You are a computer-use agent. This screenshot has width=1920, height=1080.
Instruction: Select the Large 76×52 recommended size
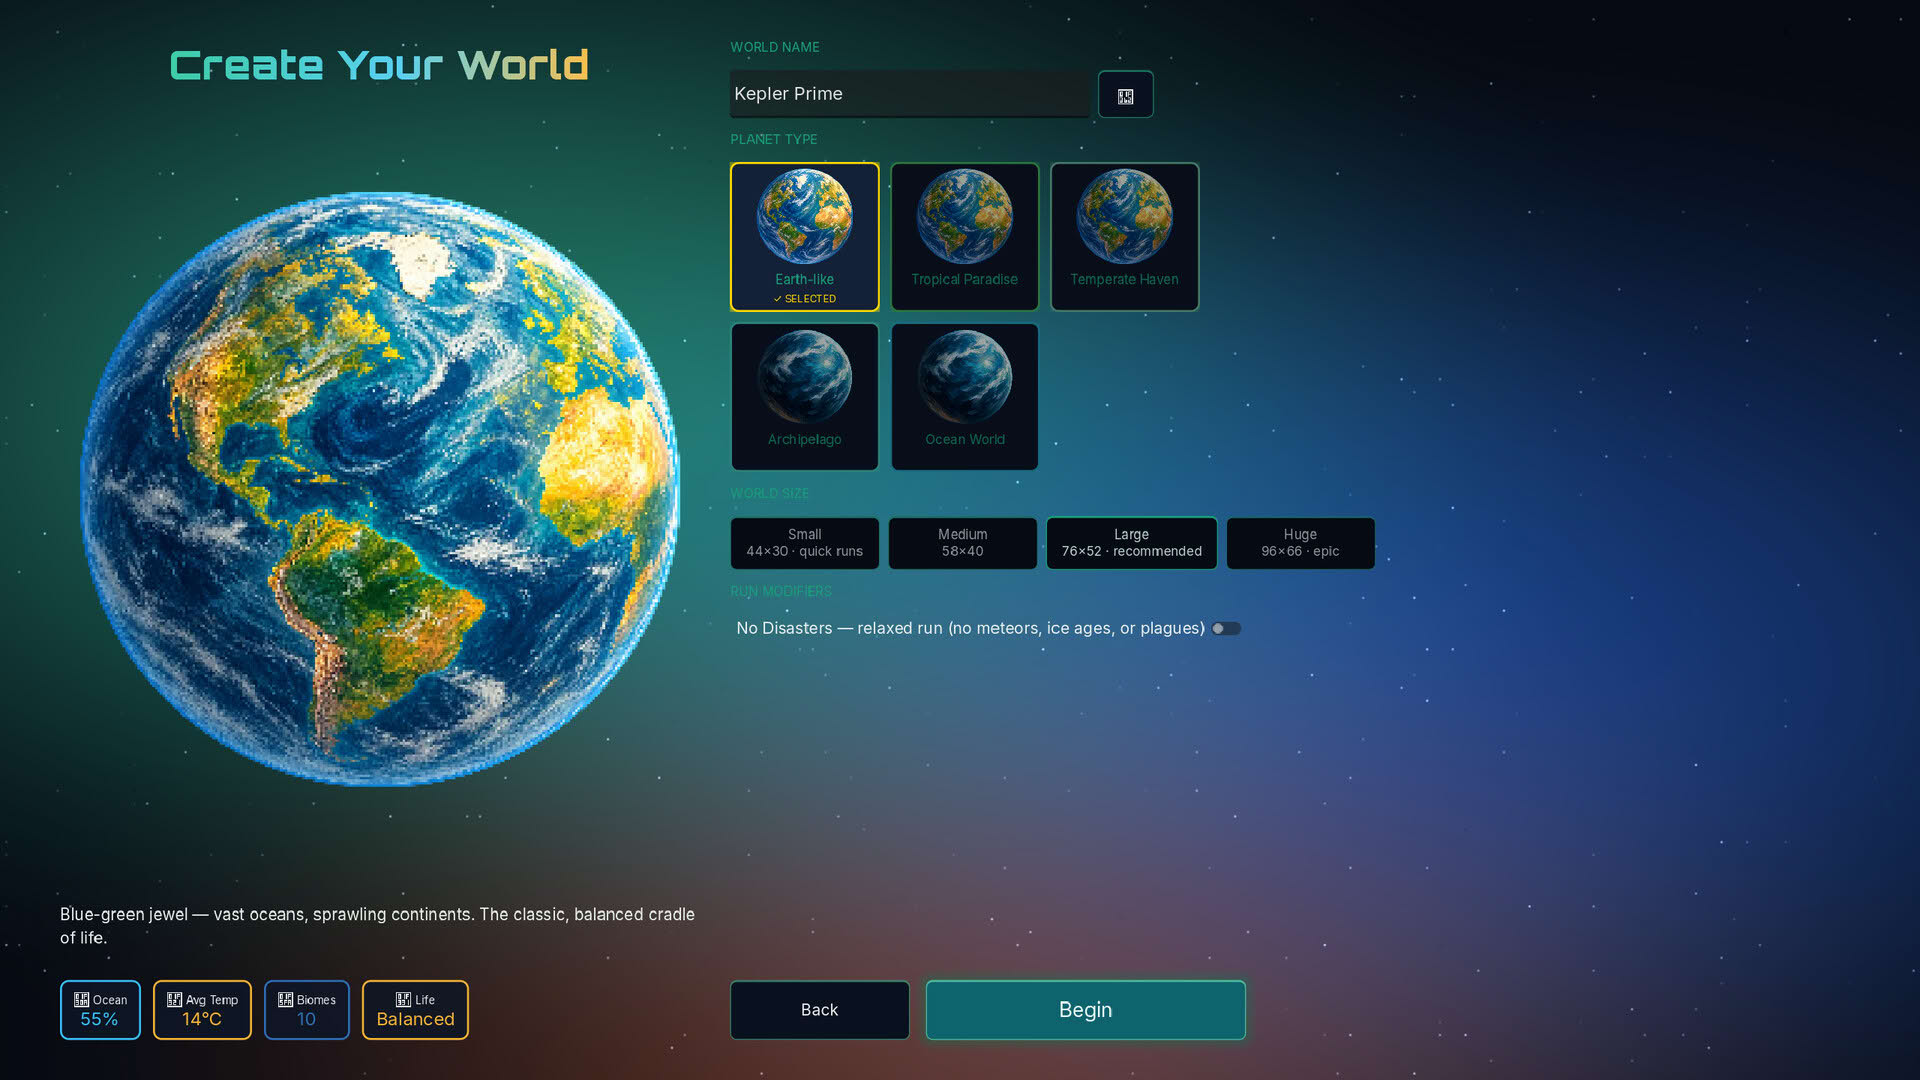1131,543
